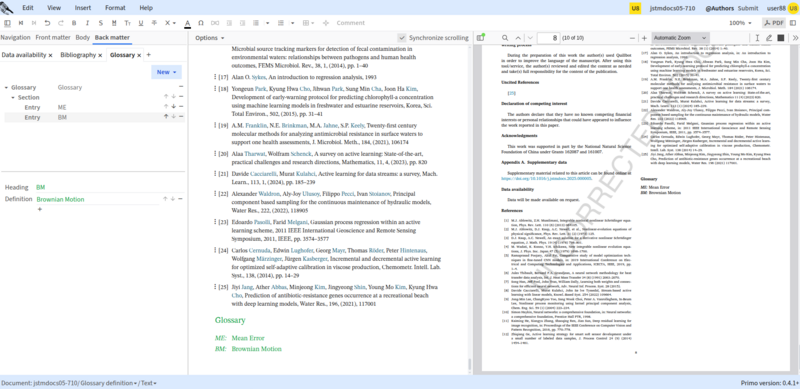The width and height of the screenshot is (800, 389).
Task: Open the 100% zoom dropdown
Action: (740, 23)
